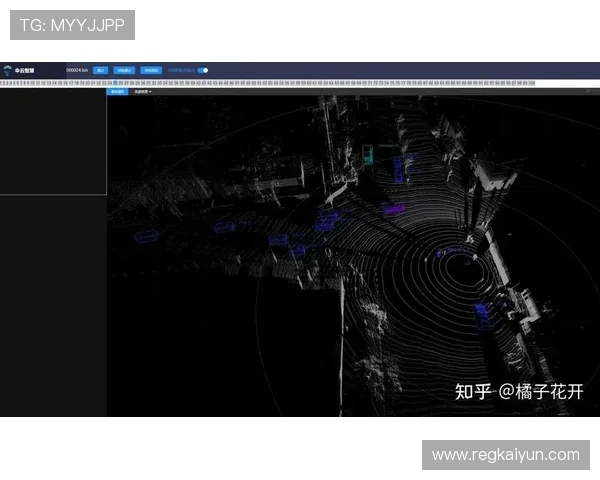This screenshot has width=600, height=480.
Task: Select the active blue tab above viewport
Action: 117,91
